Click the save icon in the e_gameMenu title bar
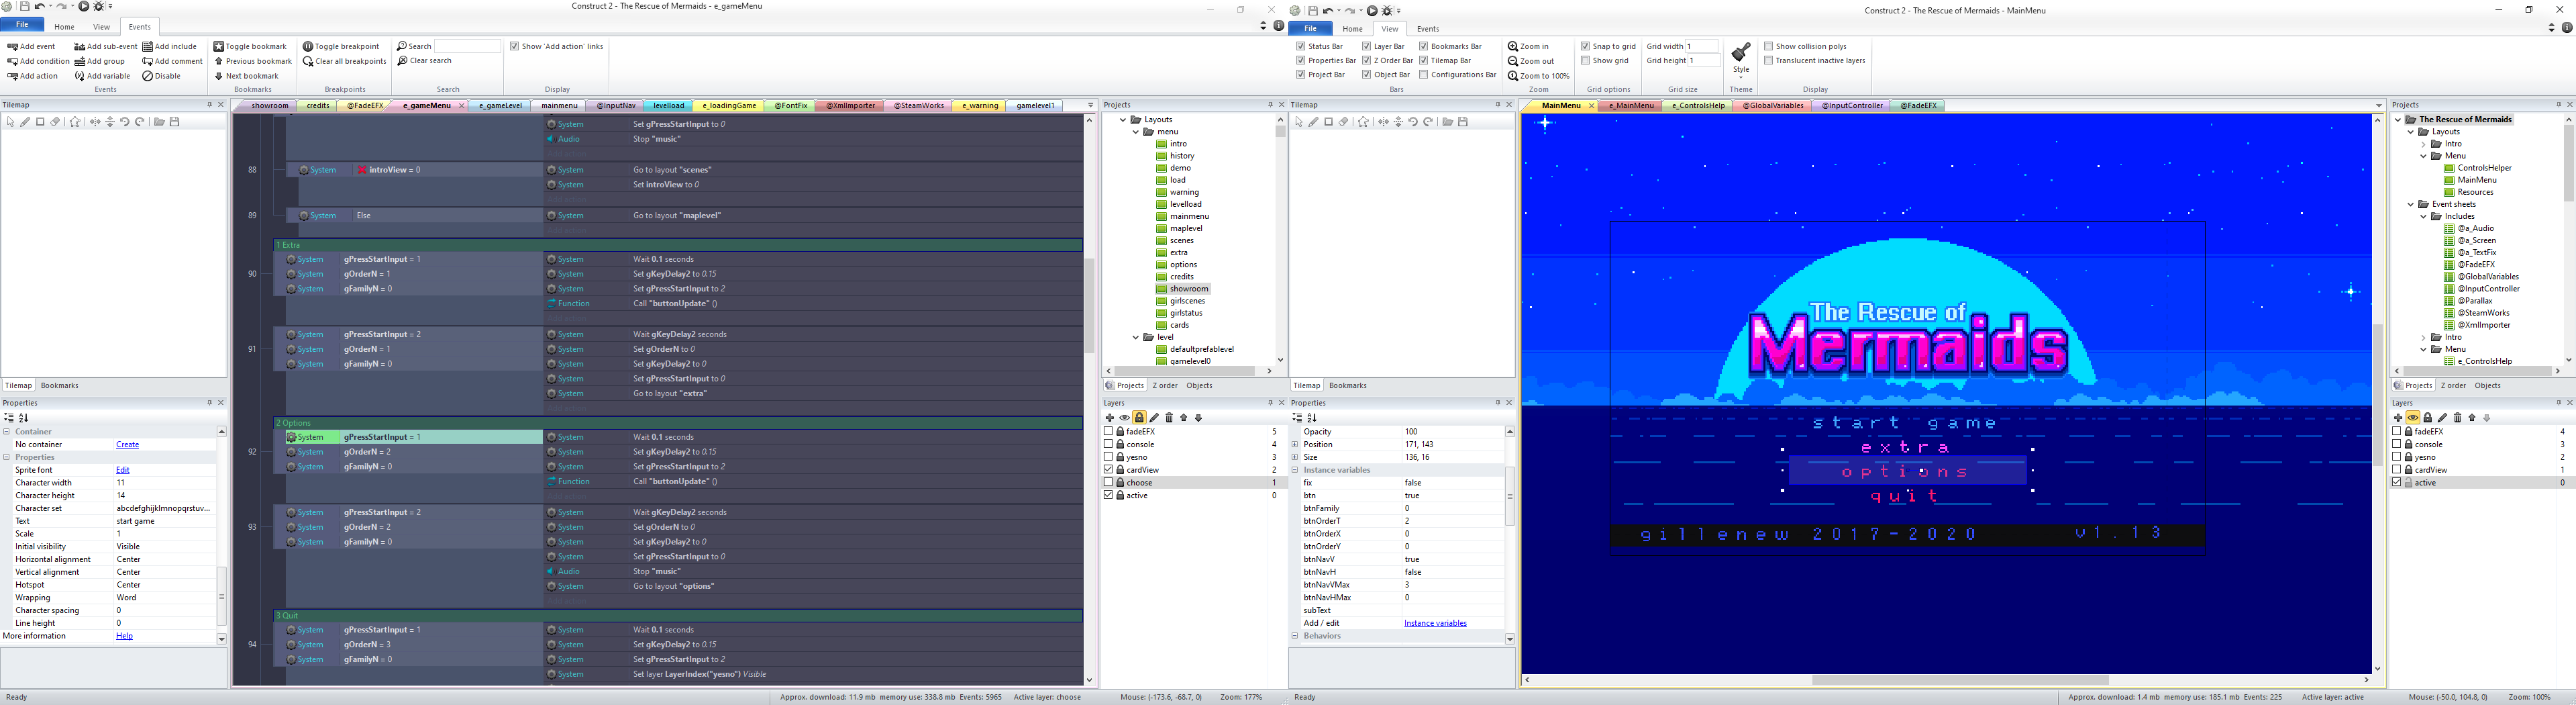The width and height of the screenshot is (2576, 705). (24, 7)
